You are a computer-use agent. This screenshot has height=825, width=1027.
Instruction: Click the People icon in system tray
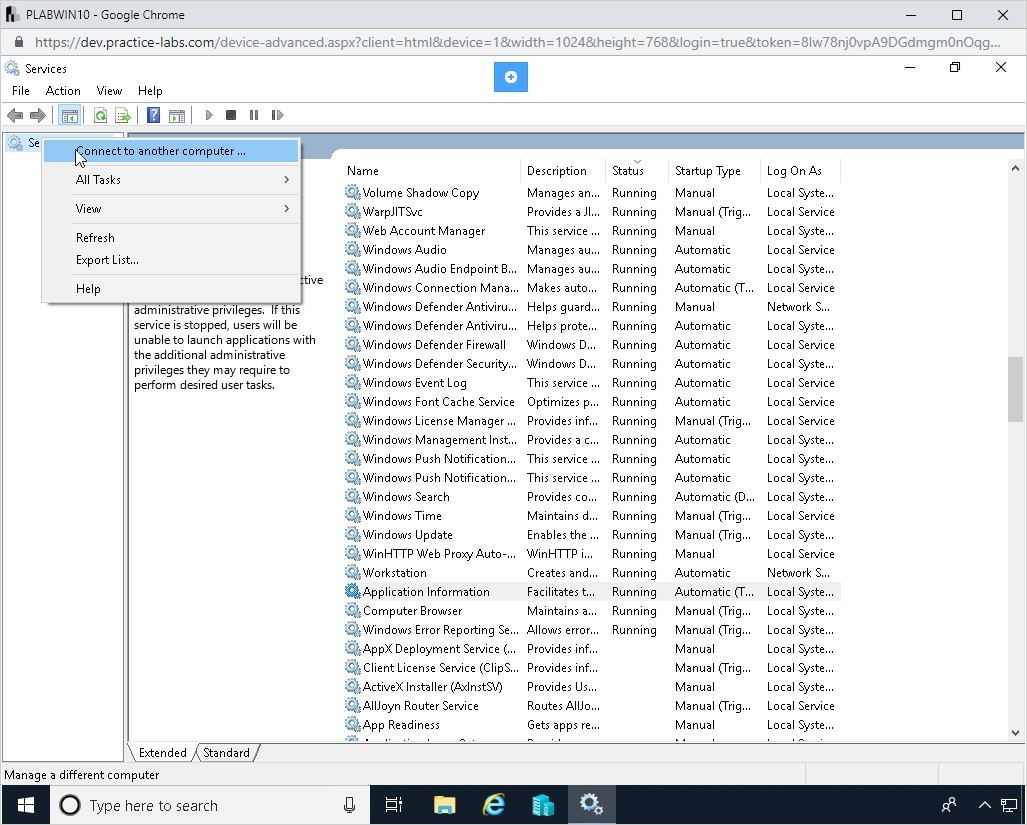(949, 805)
